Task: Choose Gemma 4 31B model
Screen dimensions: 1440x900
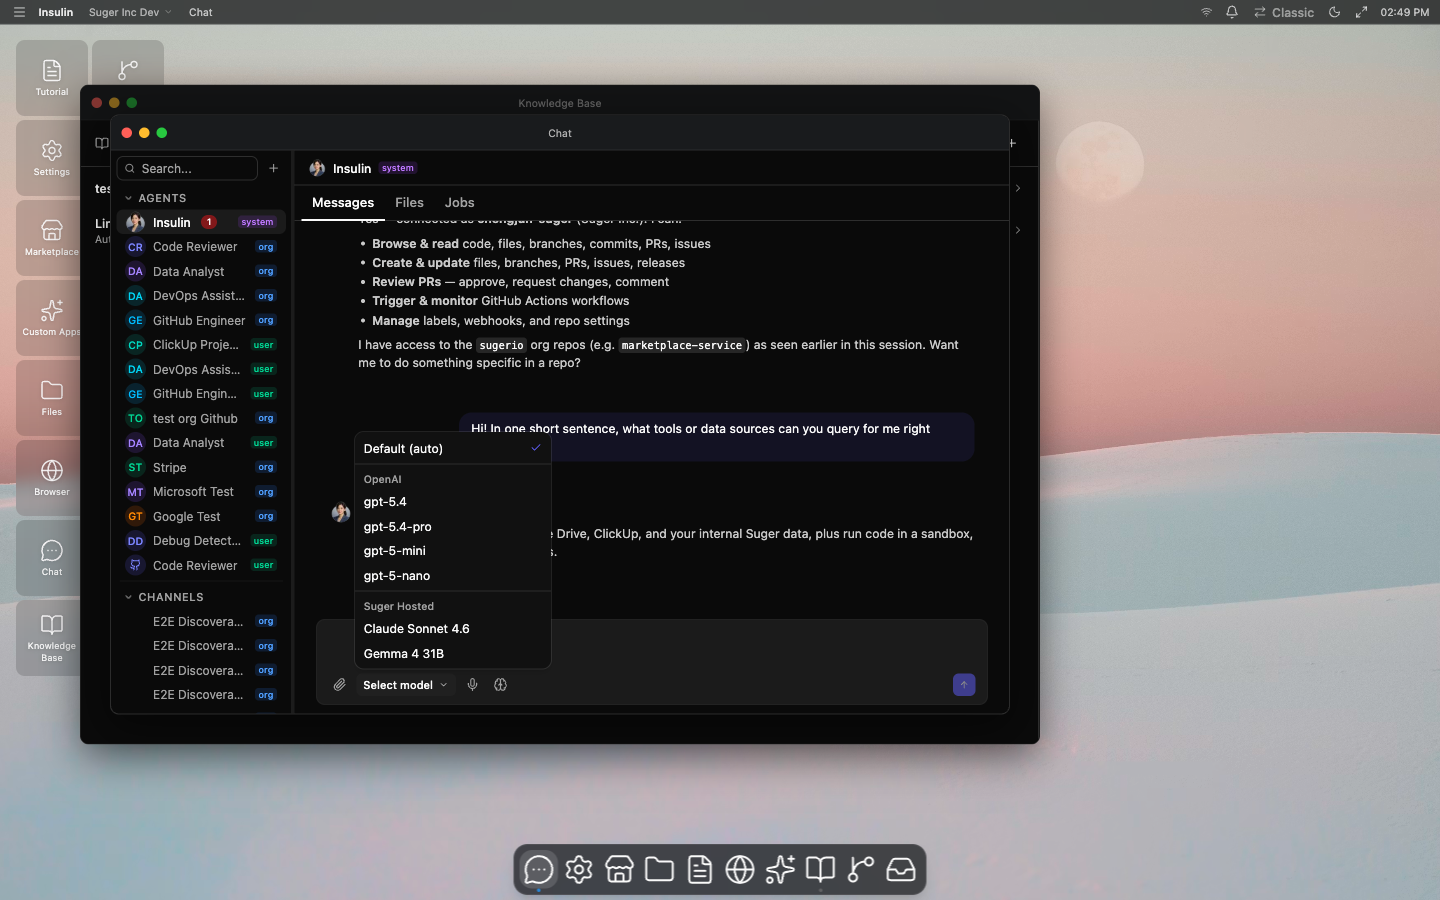Action: (x=452, y=654)
